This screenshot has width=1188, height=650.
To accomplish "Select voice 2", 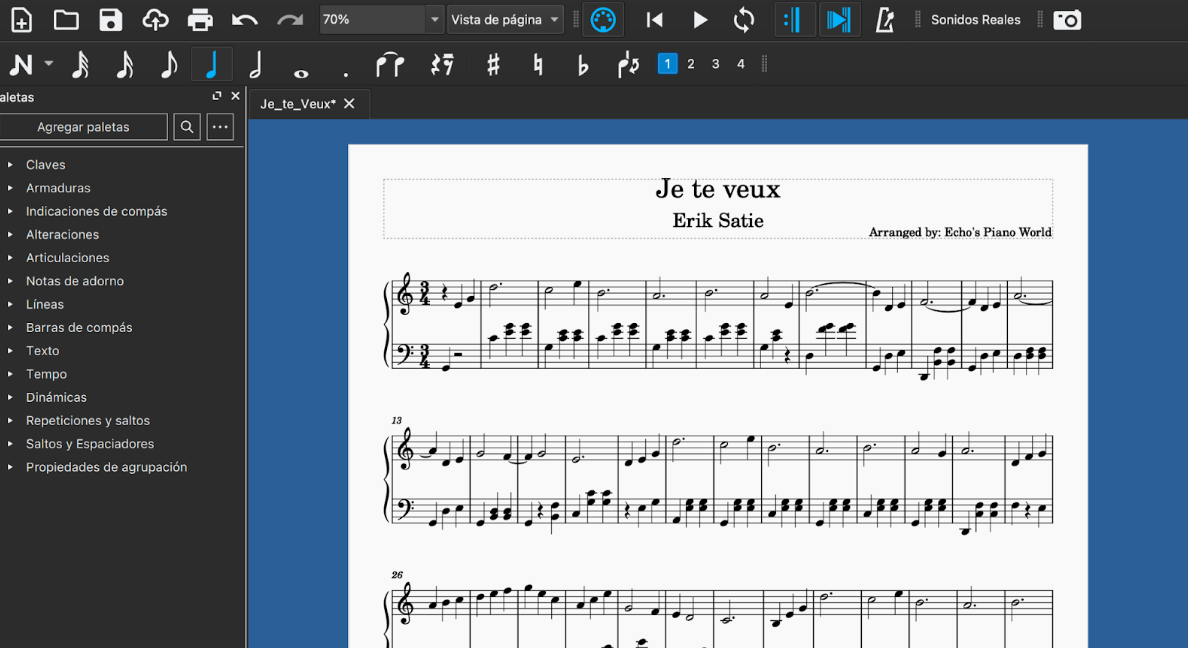I will tap(691, 64).
